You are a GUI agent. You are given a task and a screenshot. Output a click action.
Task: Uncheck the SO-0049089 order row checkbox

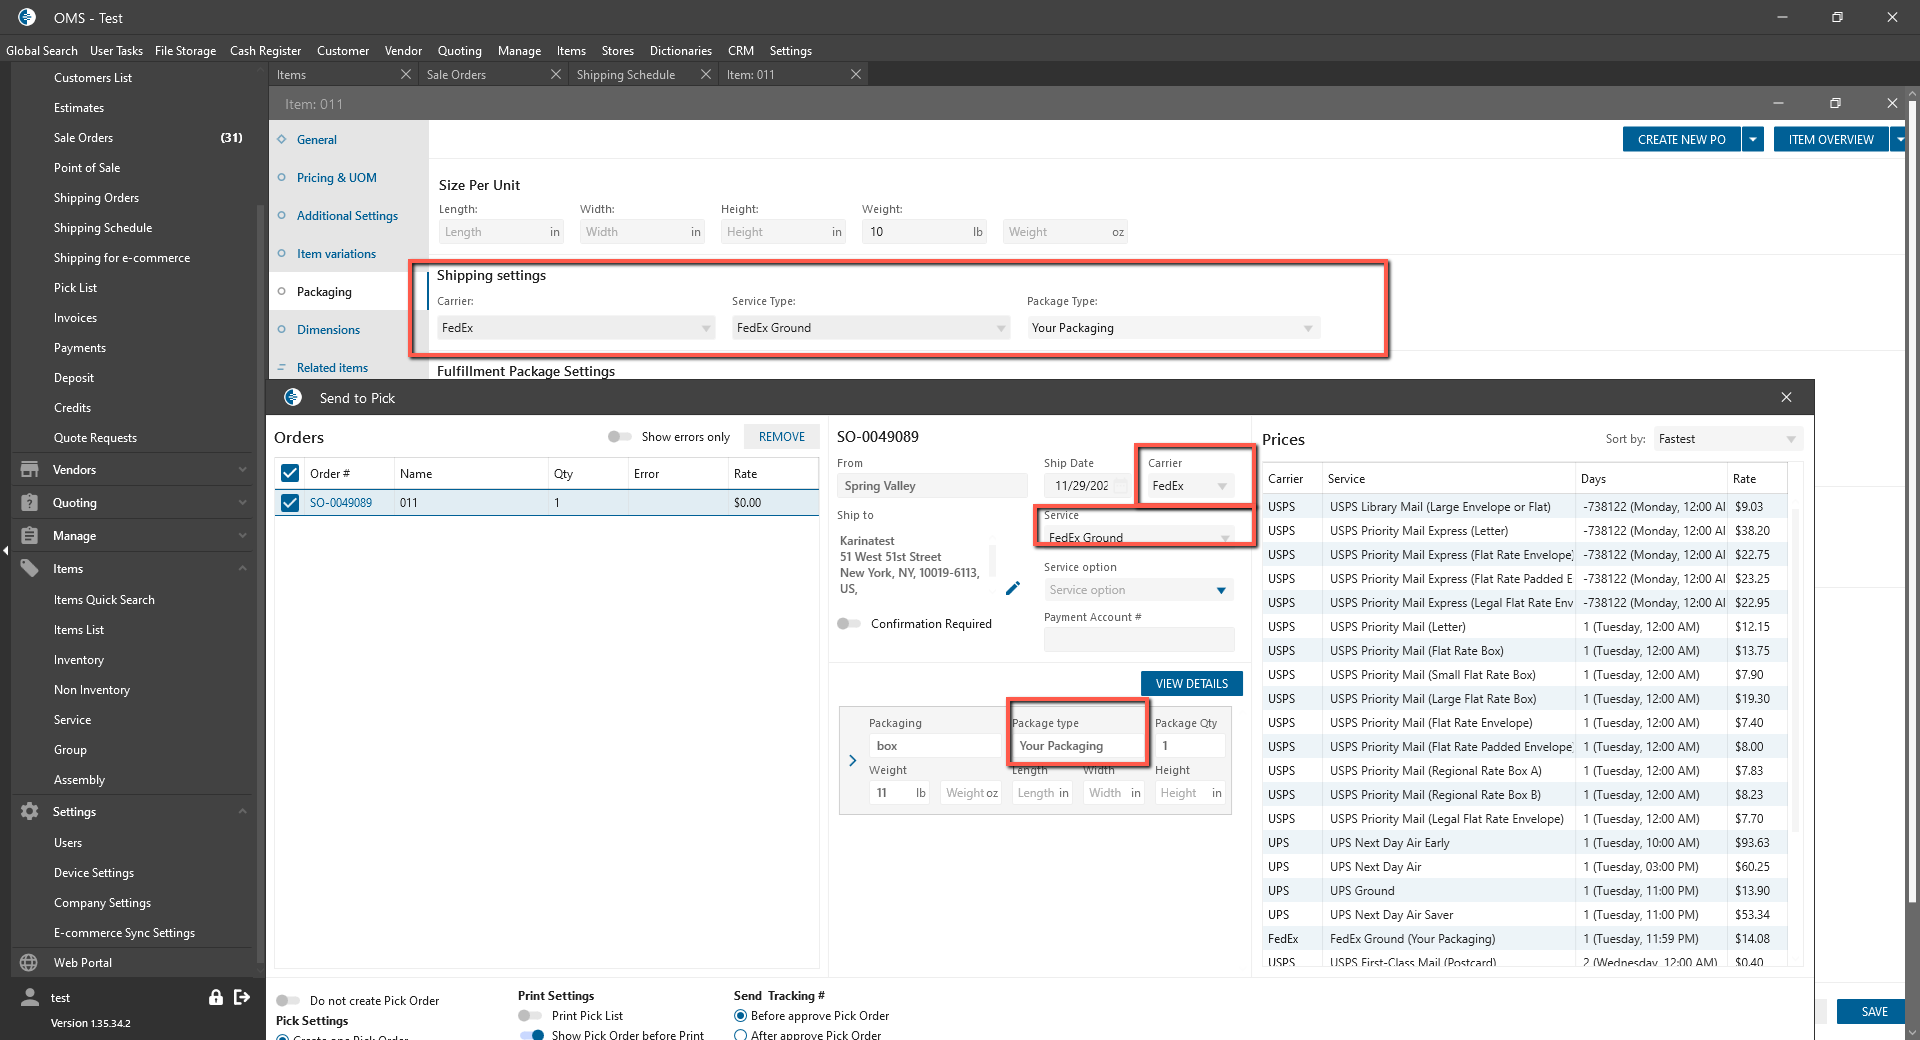coord(290,502)
